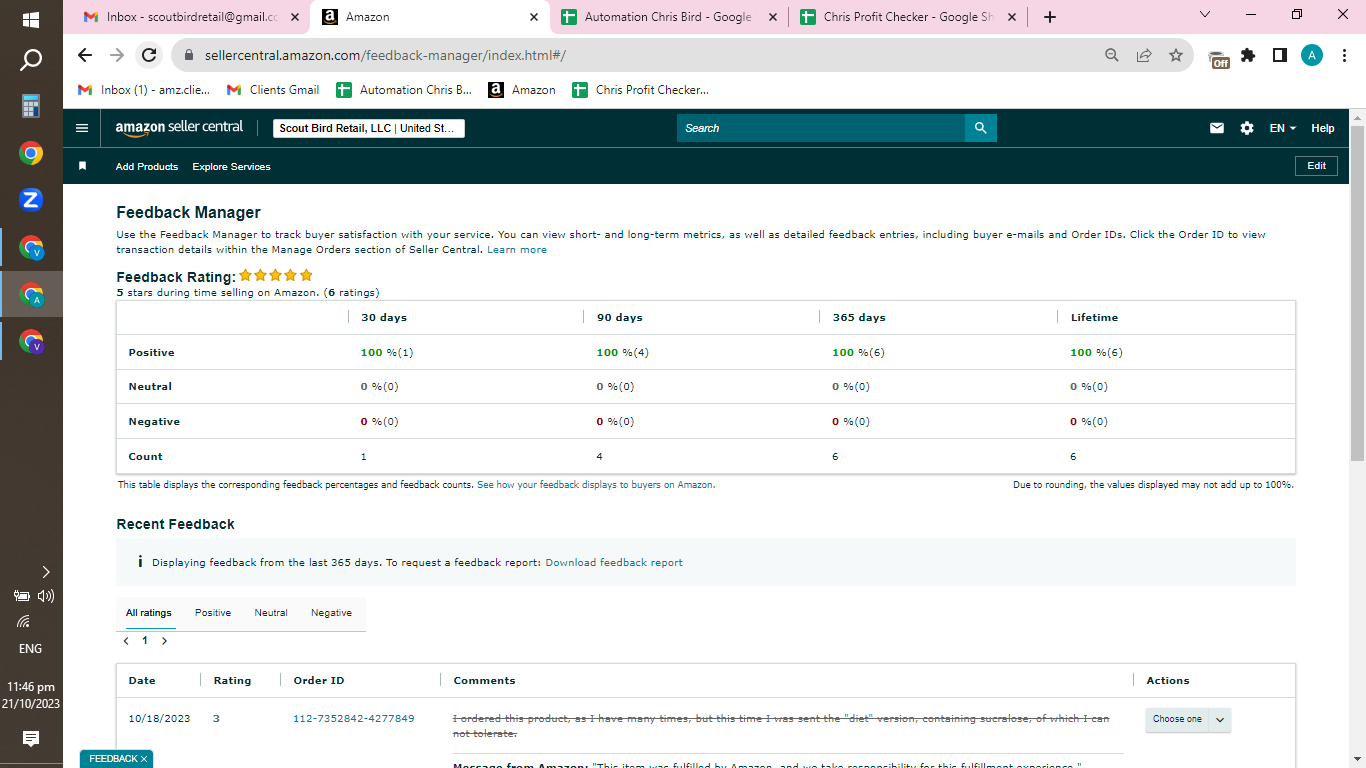Click See how your feedback displays link
The image size is (1366, 768).
pos(596,485)
